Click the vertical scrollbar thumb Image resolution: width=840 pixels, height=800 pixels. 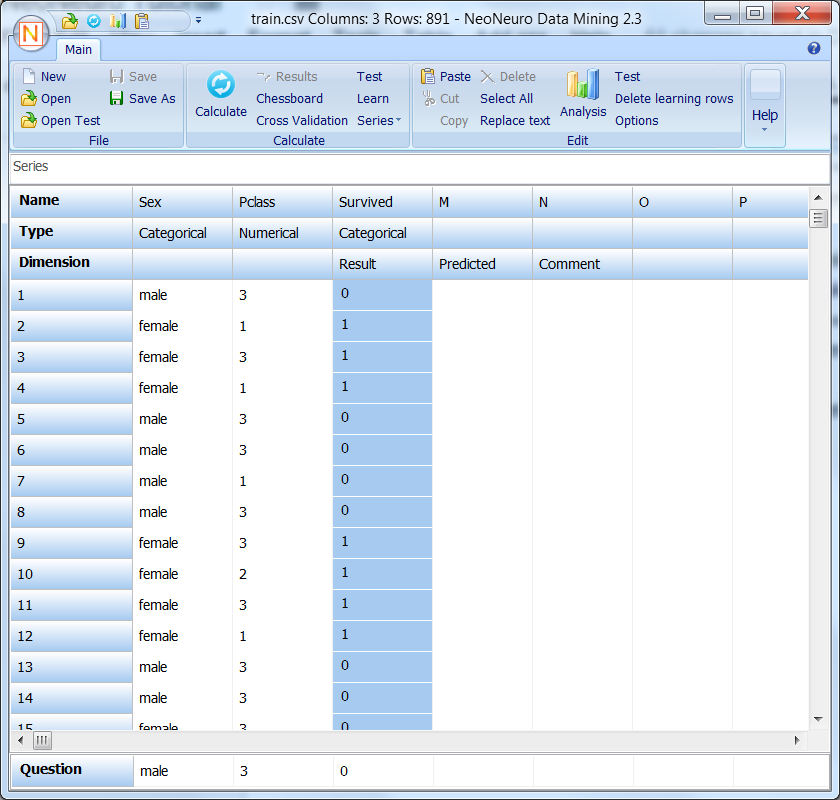[818, 219]
